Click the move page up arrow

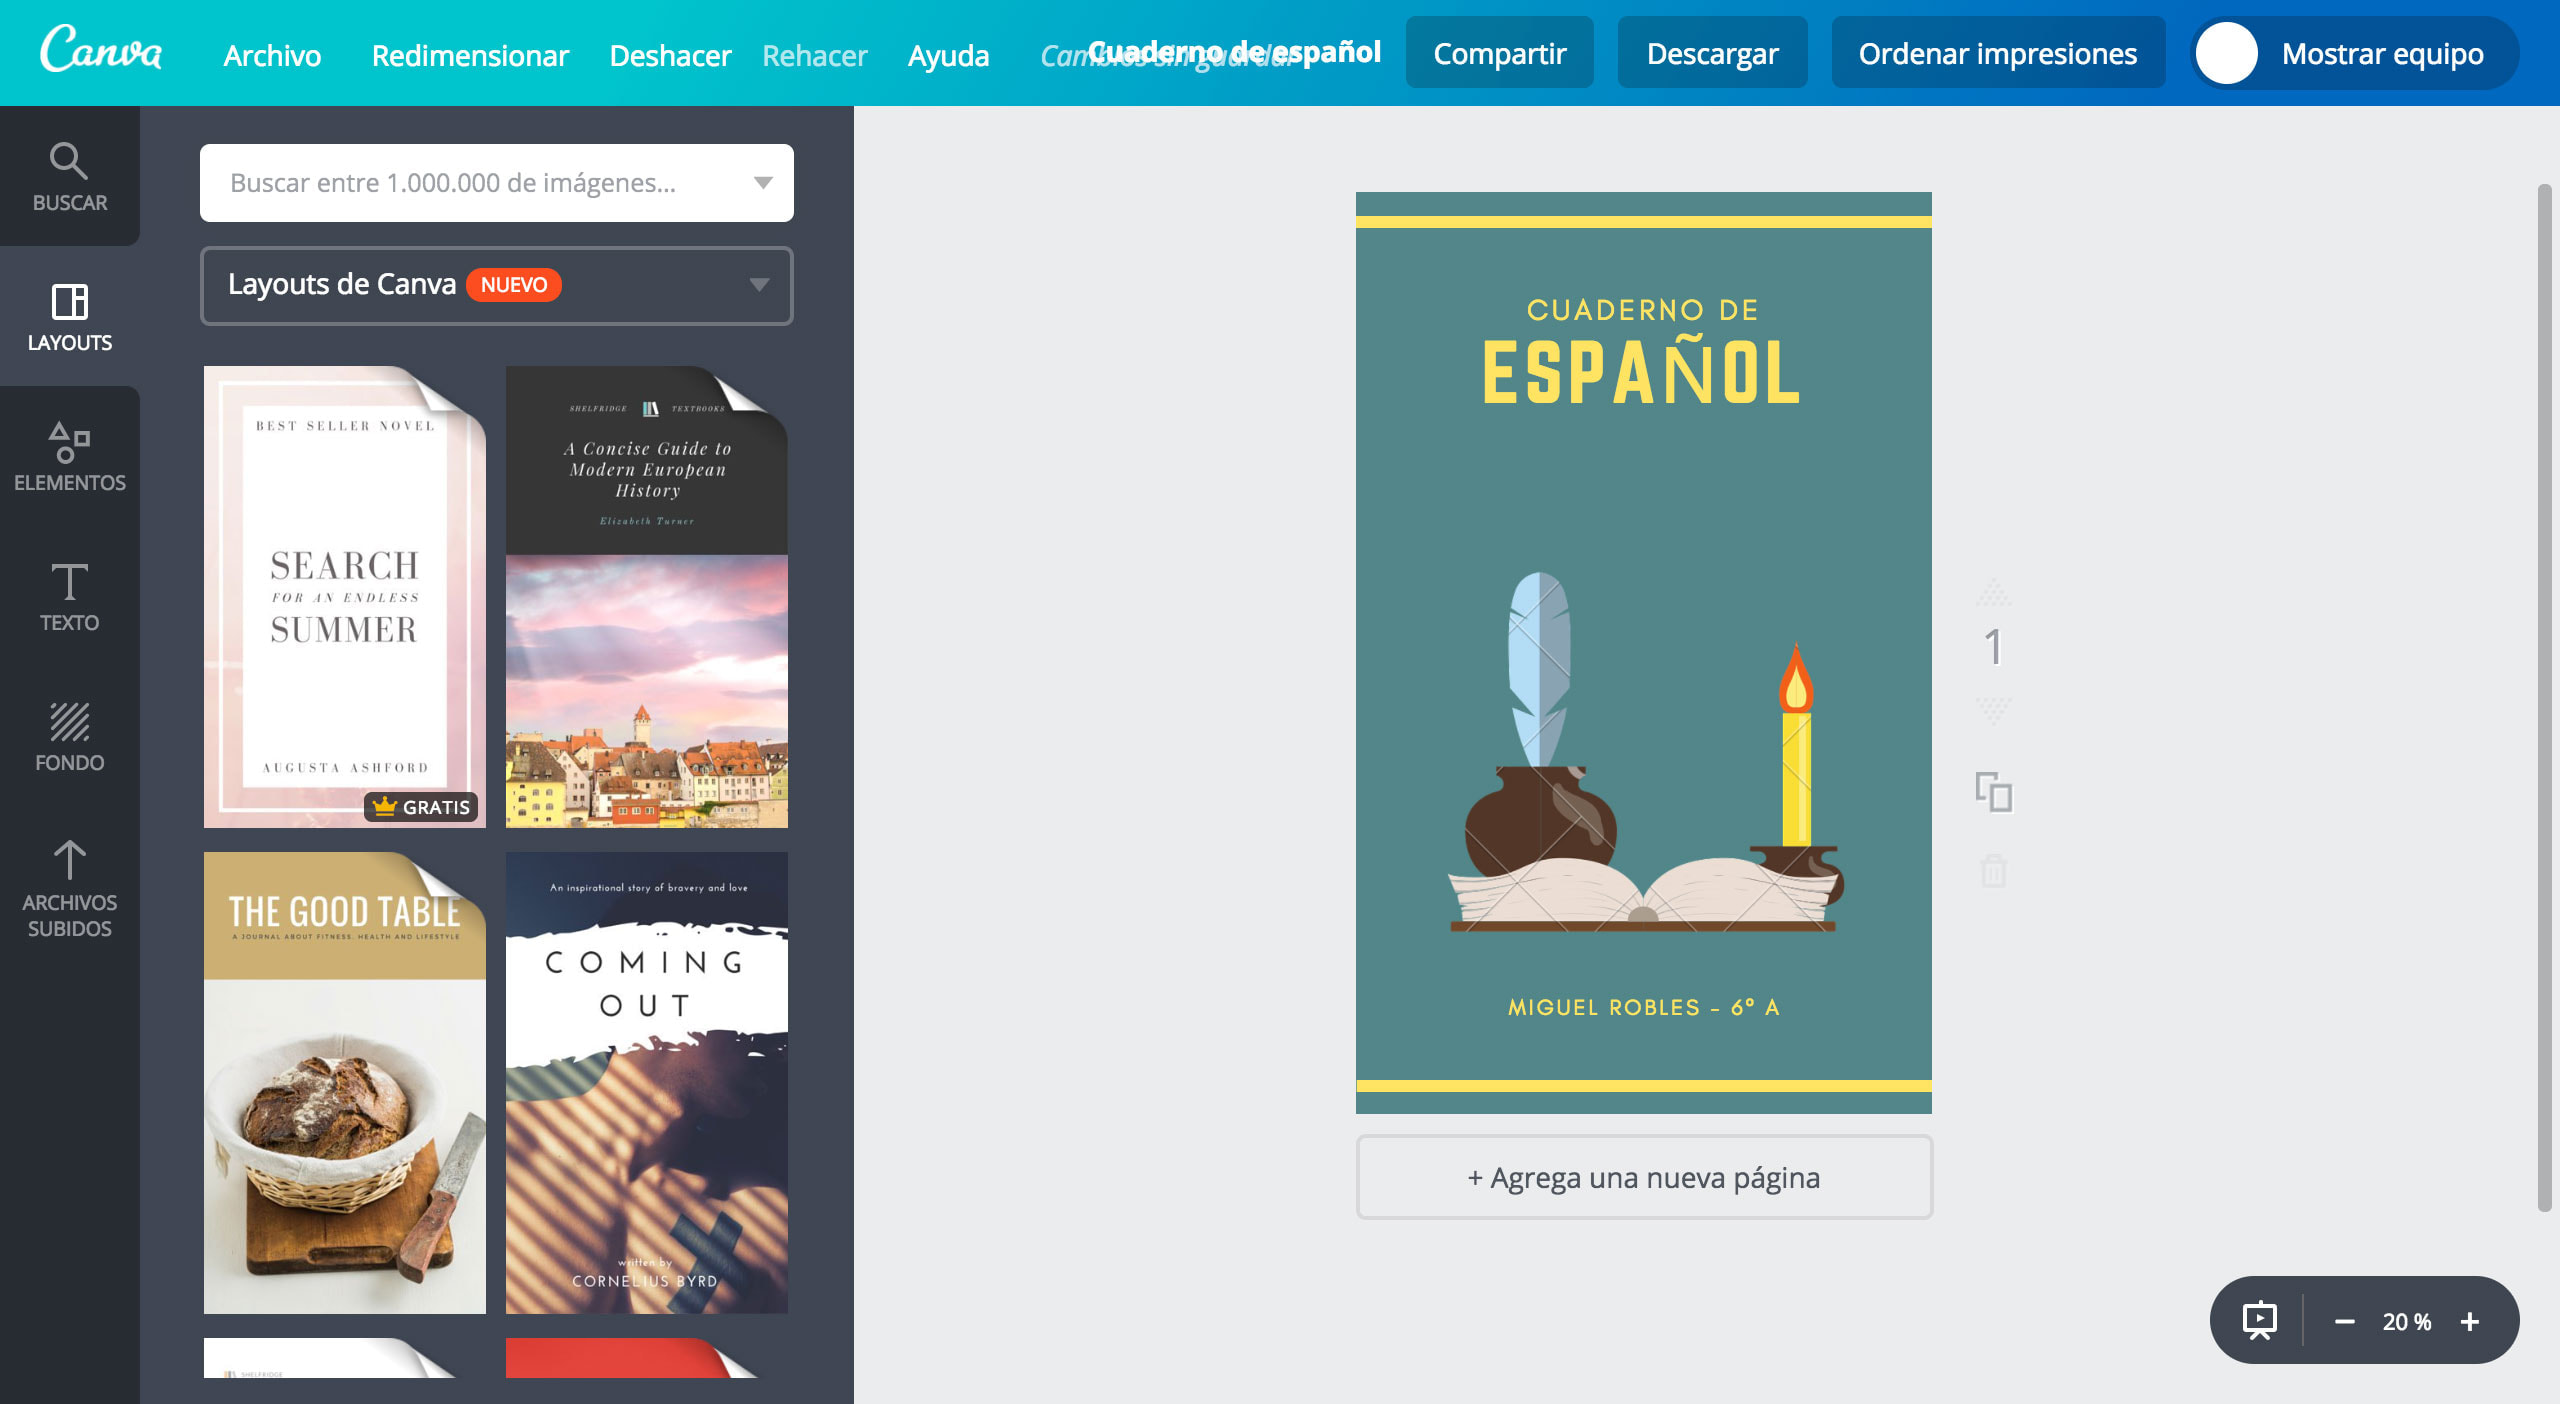pyautogui.click(x=1993, y=593)
